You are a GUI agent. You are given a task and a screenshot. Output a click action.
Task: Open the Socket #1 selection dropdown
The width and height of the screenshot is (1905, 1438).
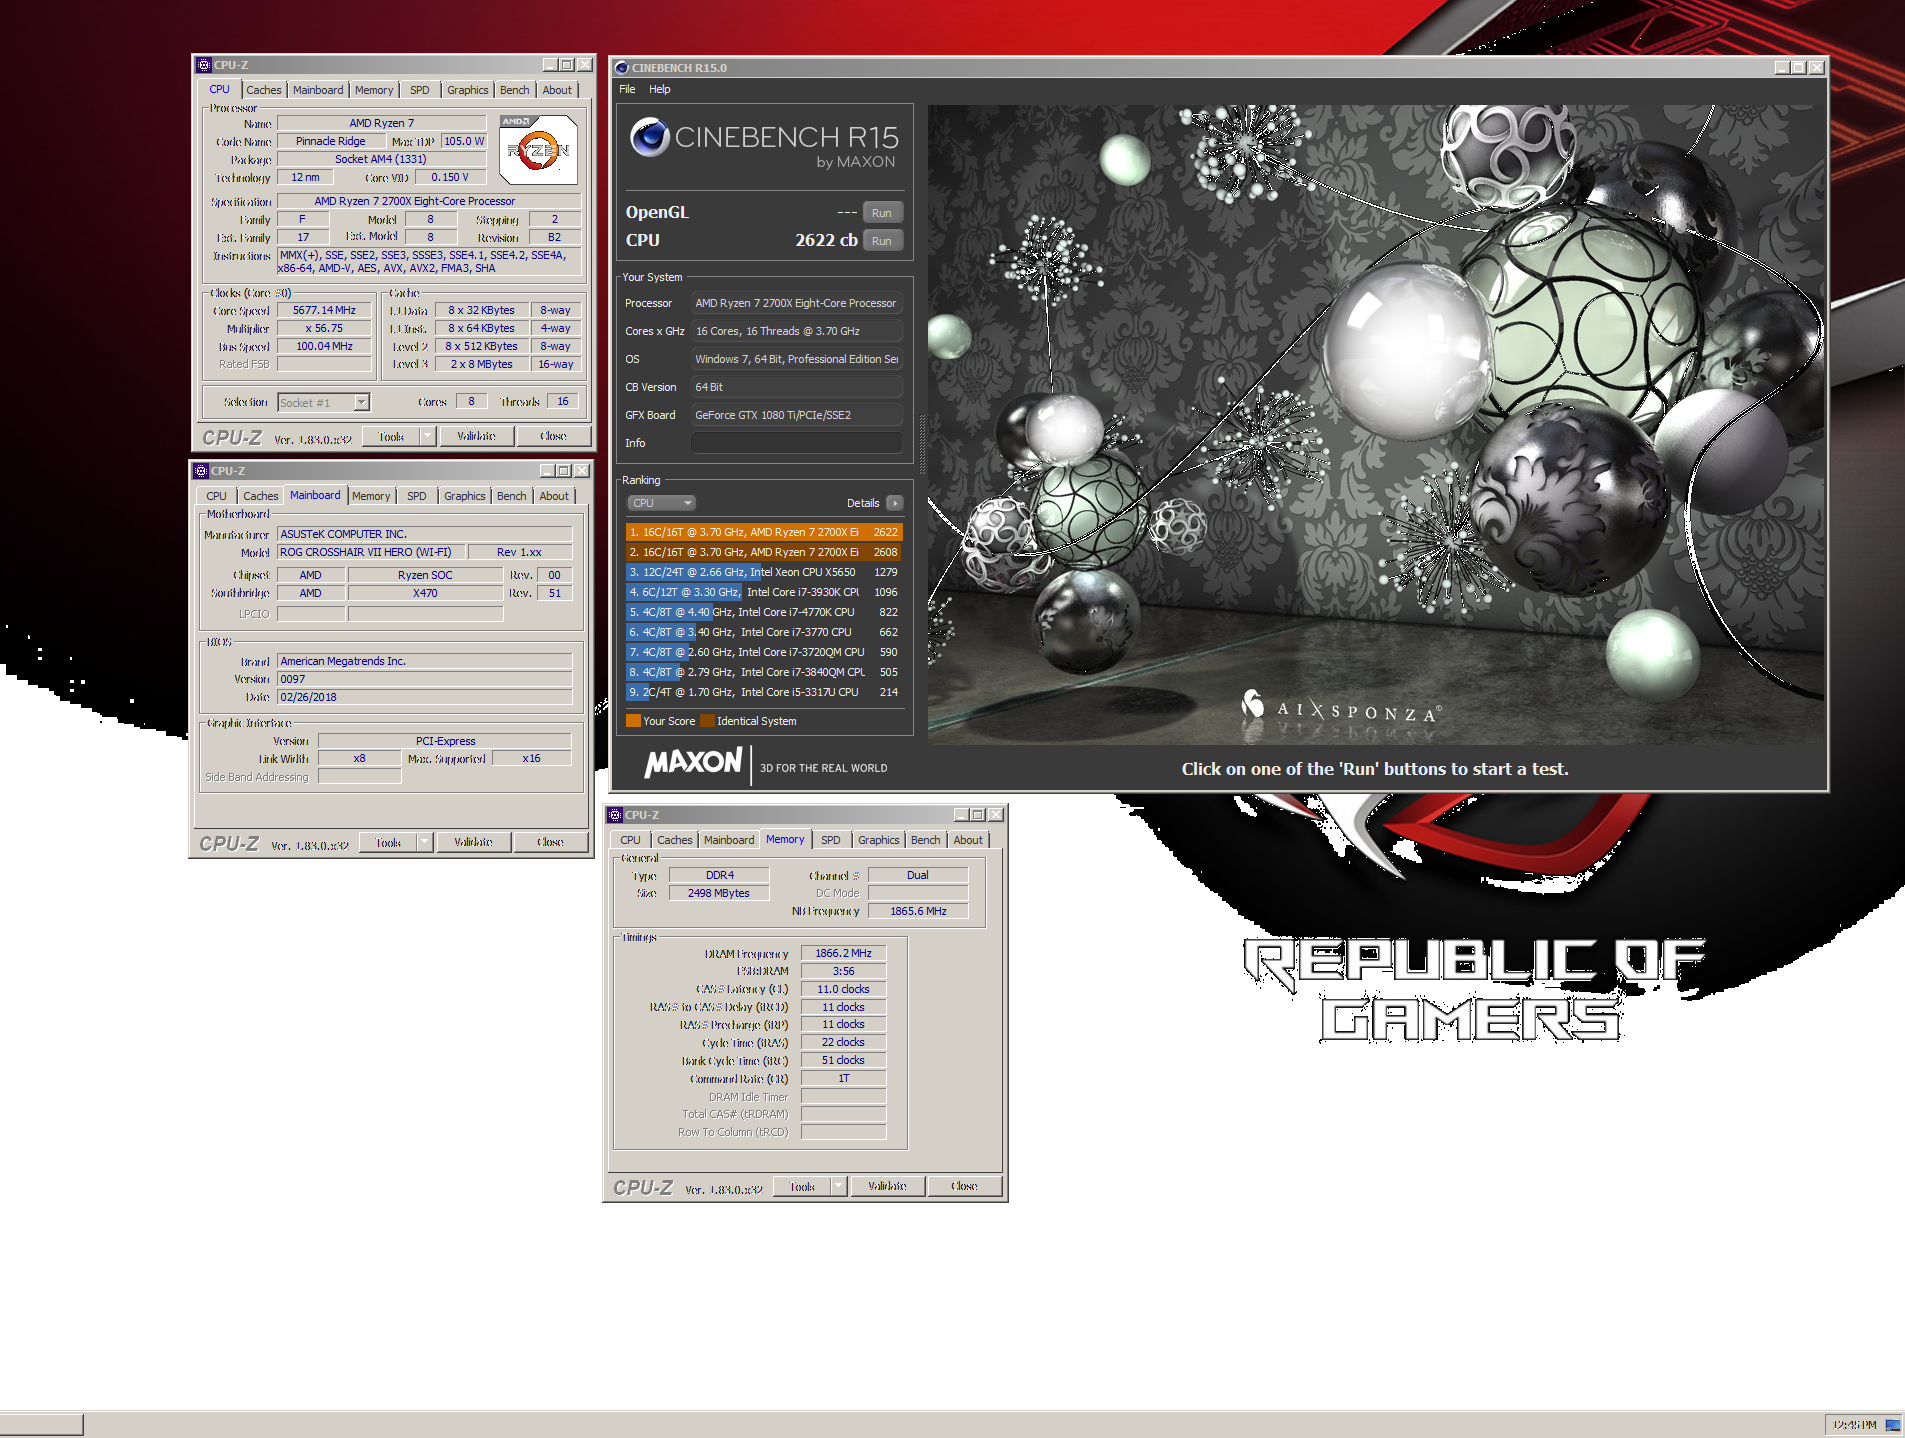361,402
